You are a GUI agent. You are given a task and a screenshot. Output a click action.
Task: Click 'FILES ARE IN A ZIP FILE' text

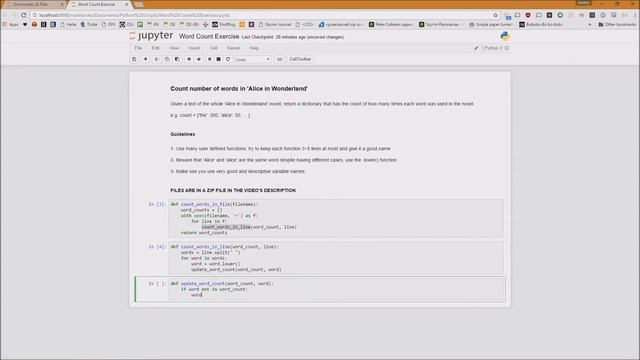(233, 191)
